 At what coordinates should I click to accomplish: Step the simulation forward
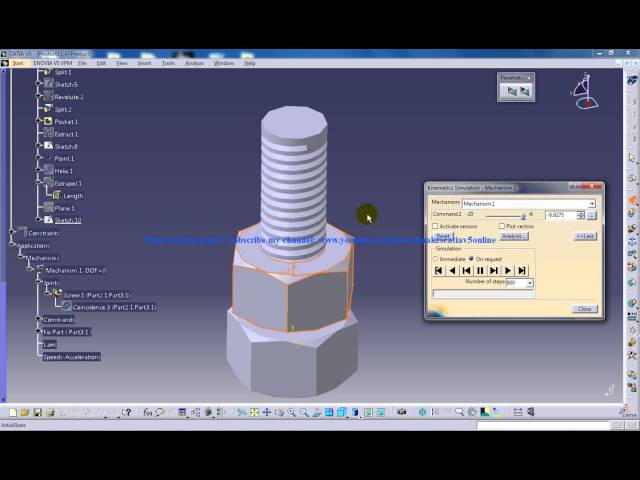click(494, 271)
